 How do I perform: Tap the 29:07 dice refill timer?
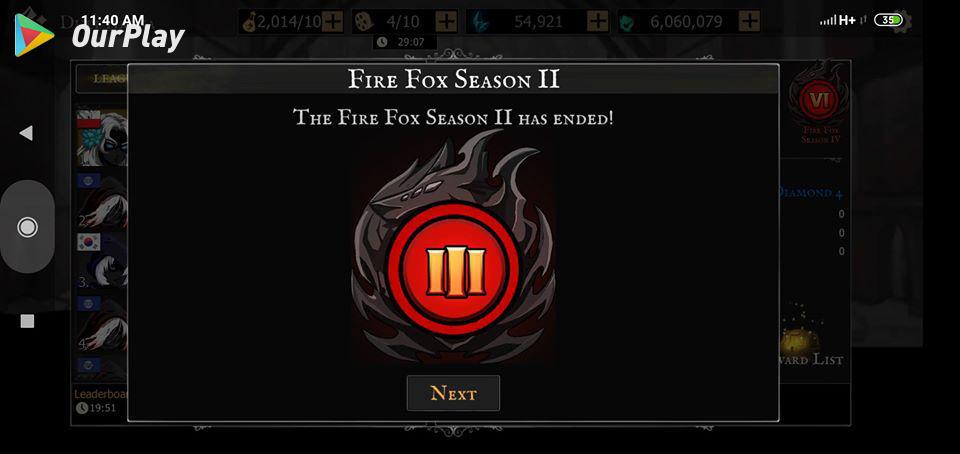404,42
